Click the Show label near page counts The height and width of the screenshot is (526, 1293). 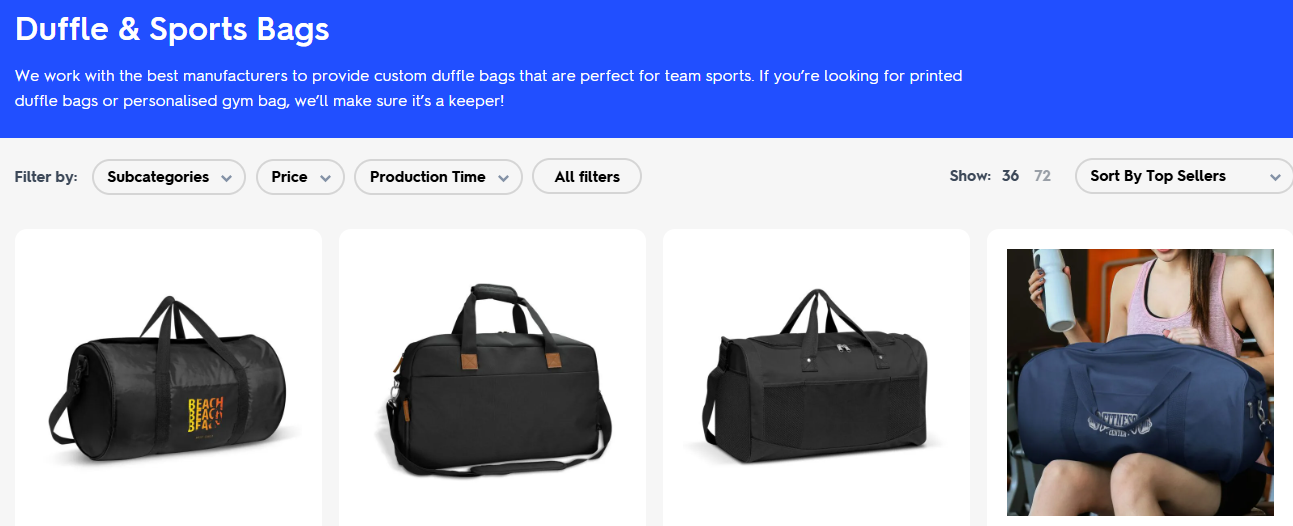(970, 176)
